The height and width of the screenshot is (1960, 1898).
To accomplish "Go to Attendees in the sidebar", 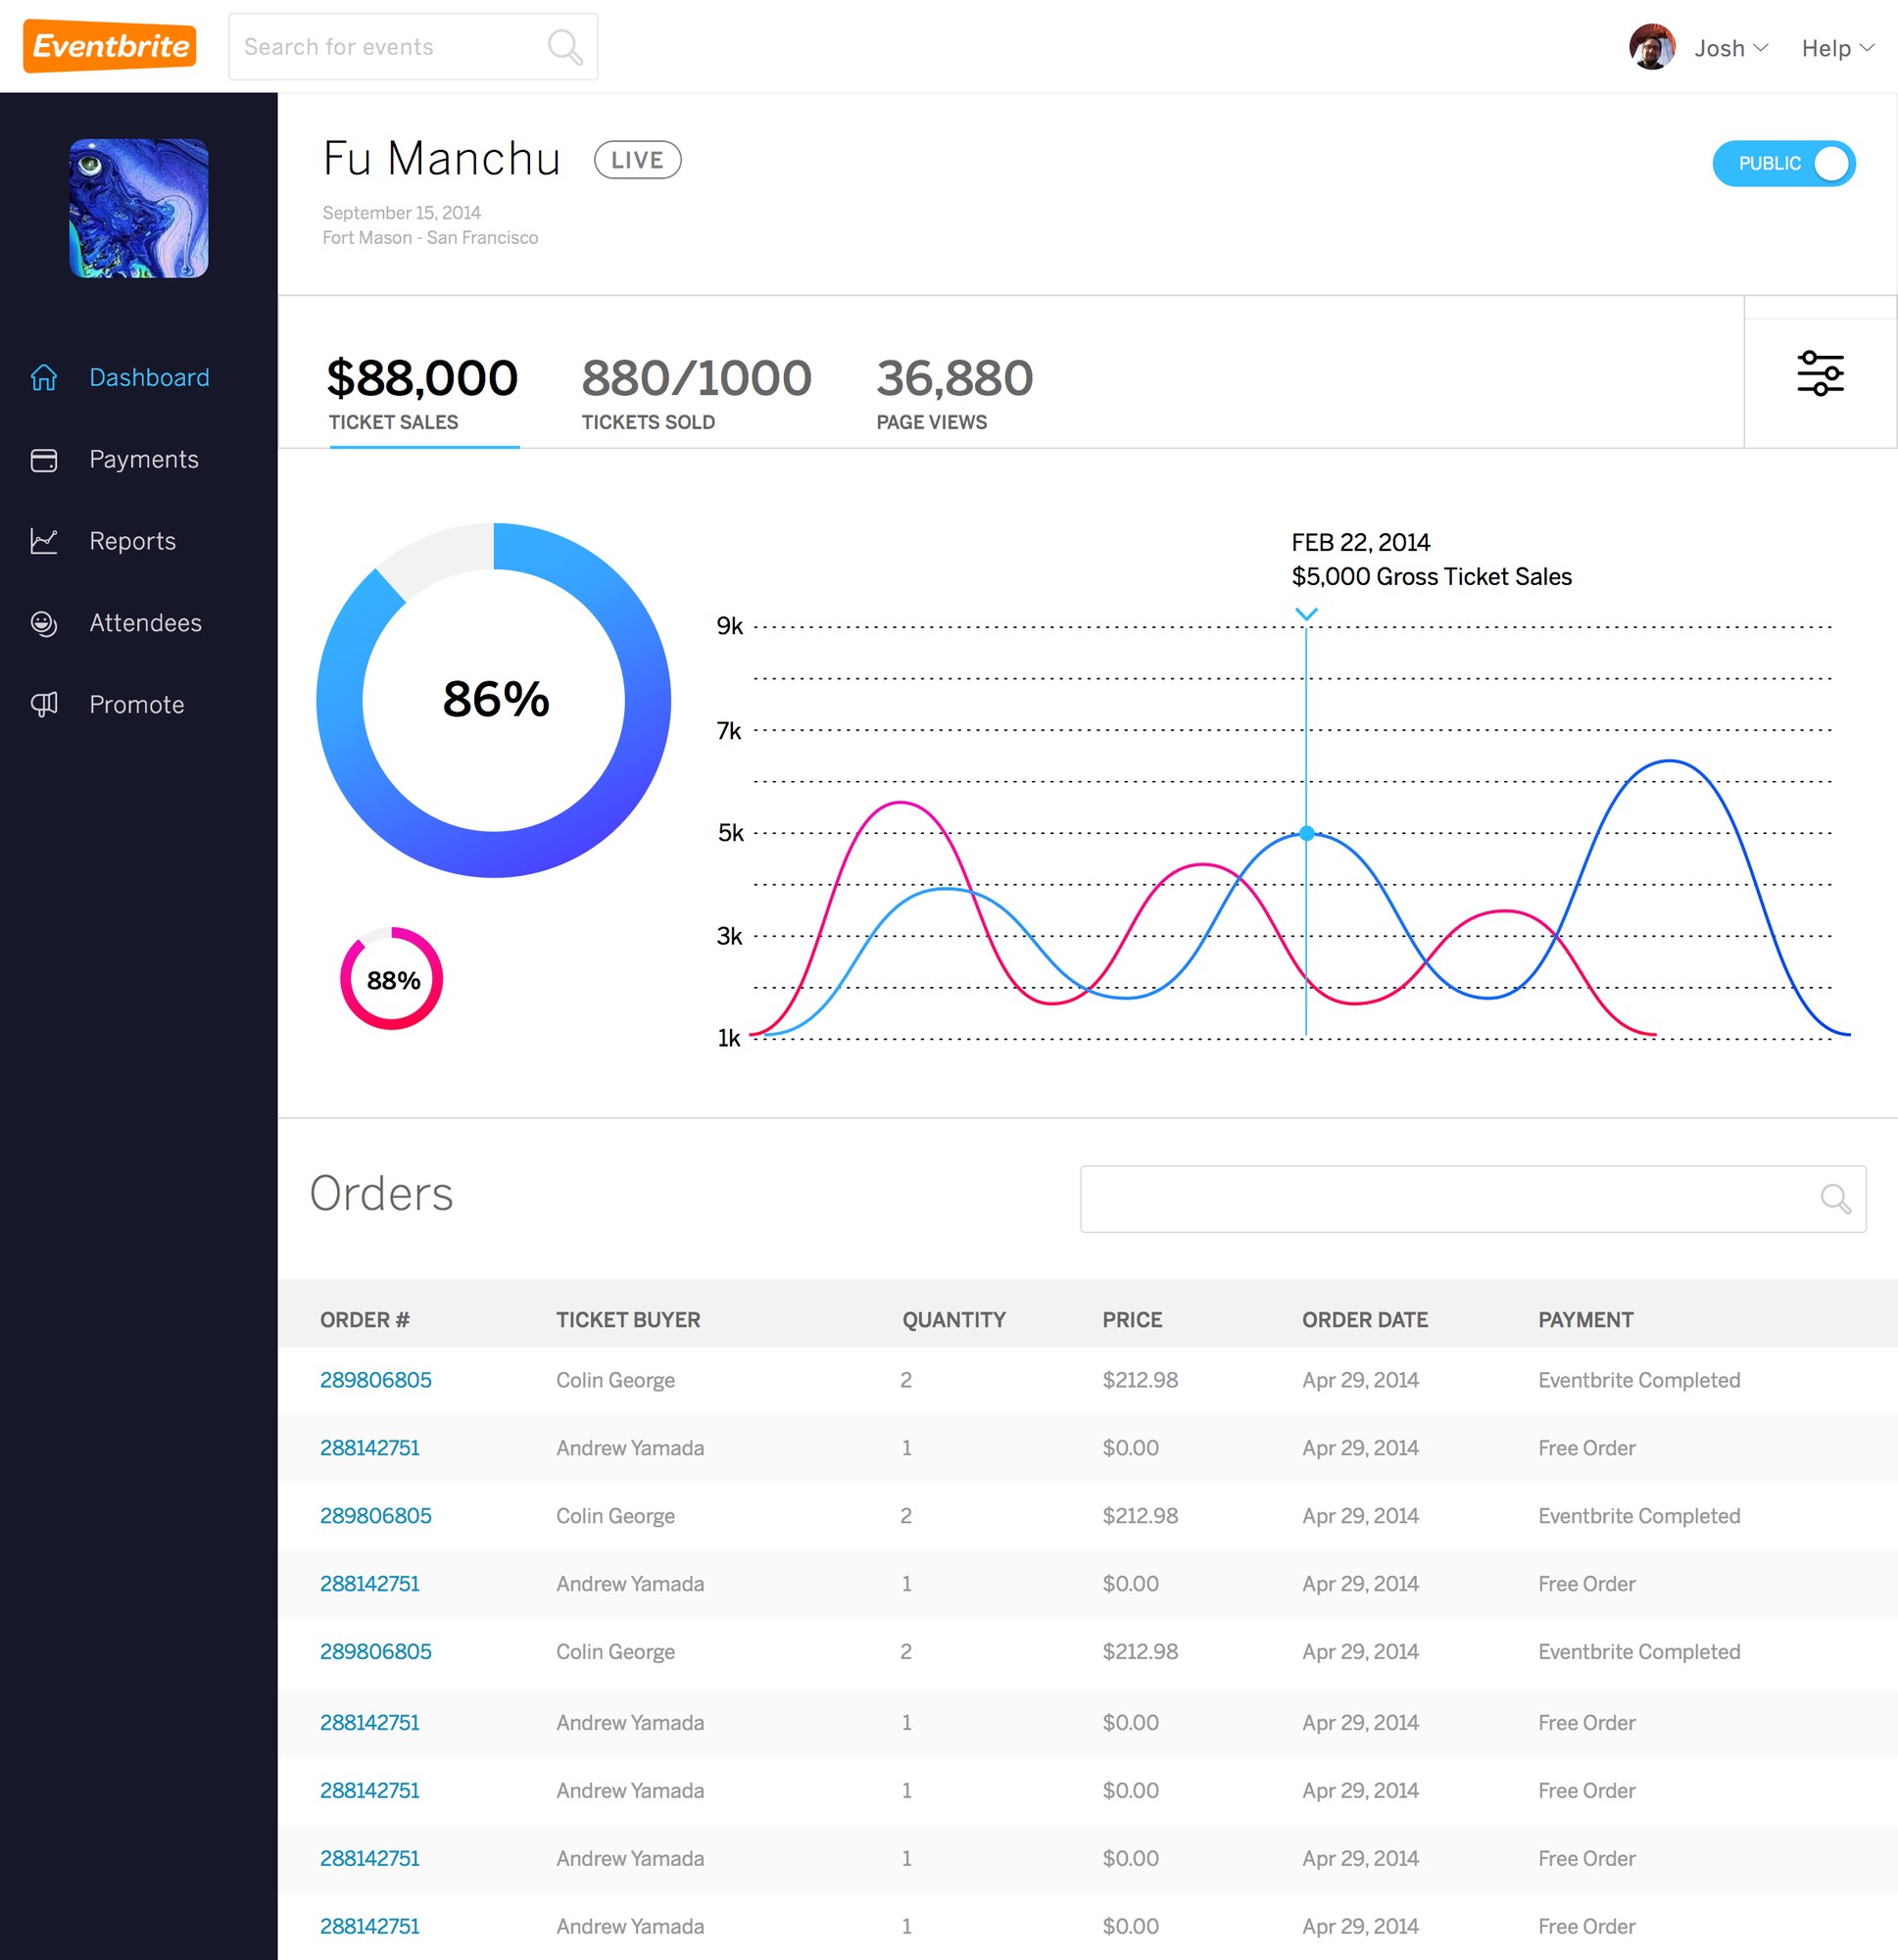I will (x=146, y=623).
